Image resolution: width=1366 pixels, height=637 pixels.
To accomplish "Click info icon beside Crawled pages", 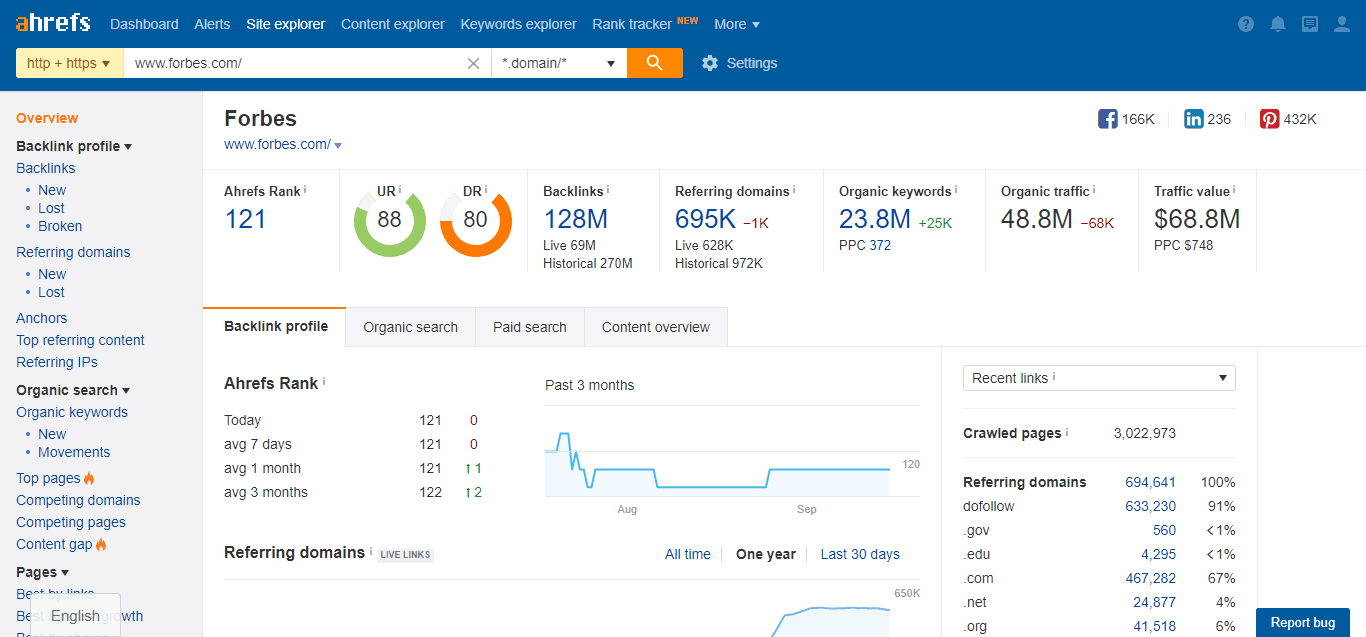I will pyautogui.click(x=1067, y=432).
